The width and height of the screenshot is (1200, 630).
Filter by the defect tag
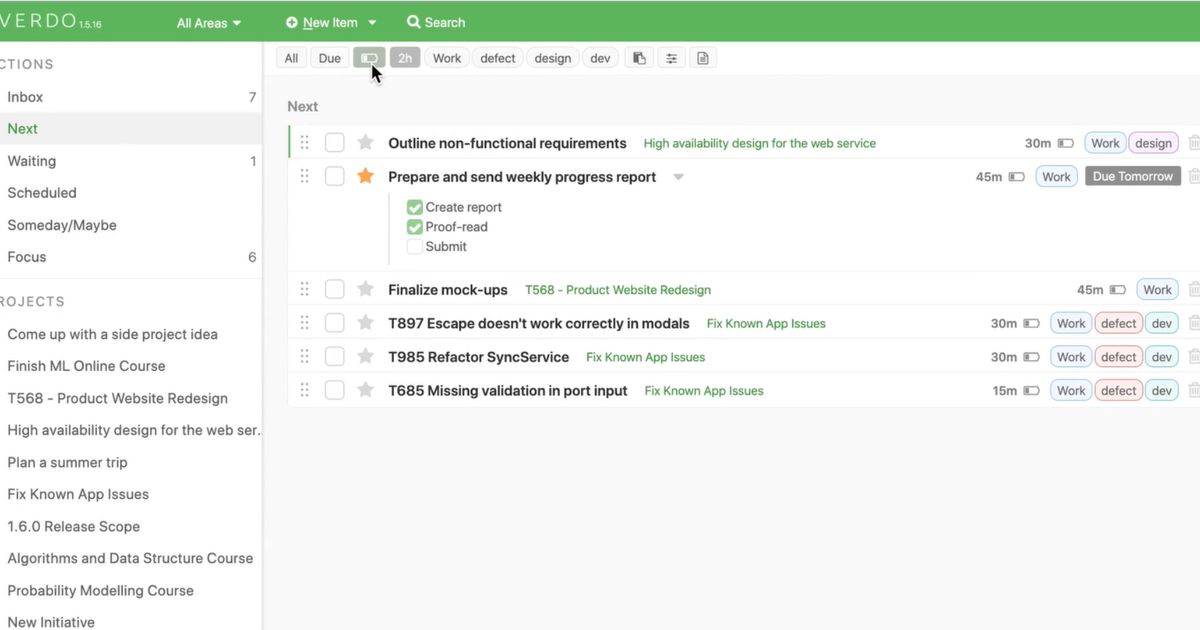point(498,58)
